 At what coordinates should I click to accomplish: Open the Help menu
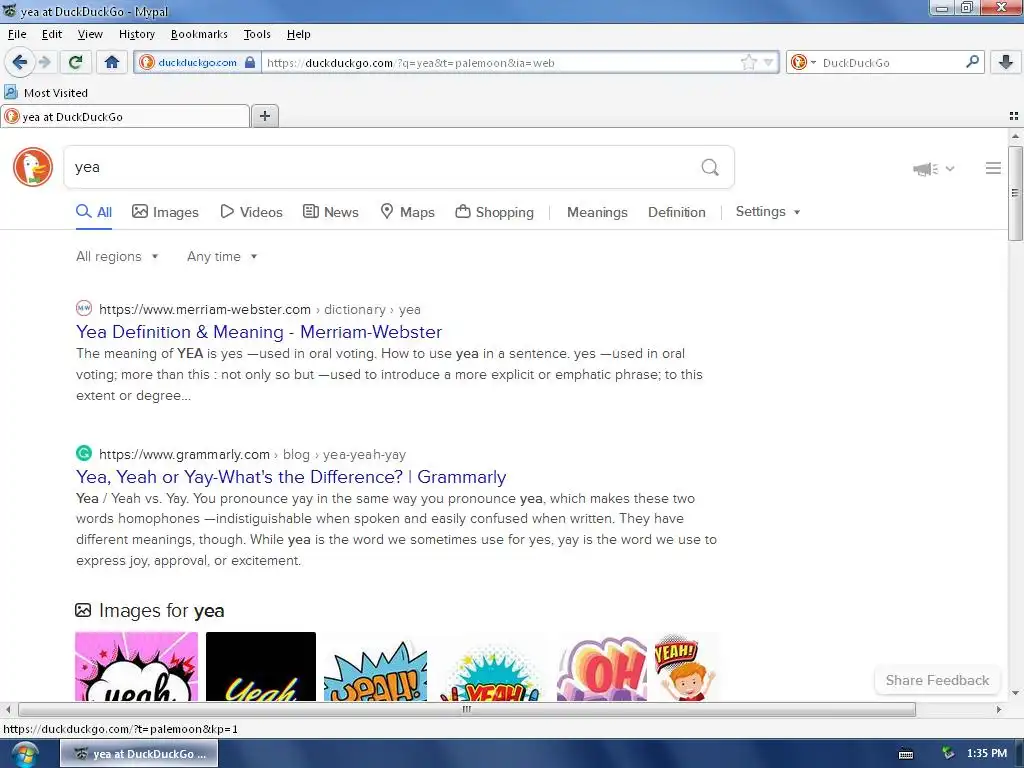(x=298, y=34)
